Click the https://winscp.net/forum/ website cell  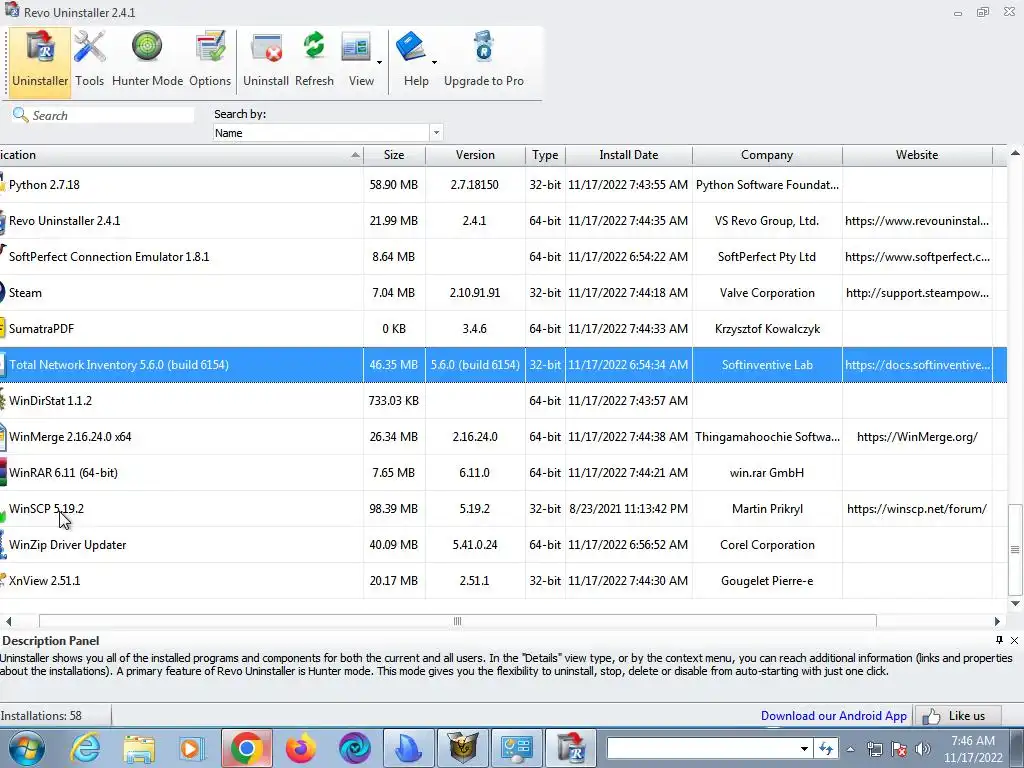click(x=917, y=508)
